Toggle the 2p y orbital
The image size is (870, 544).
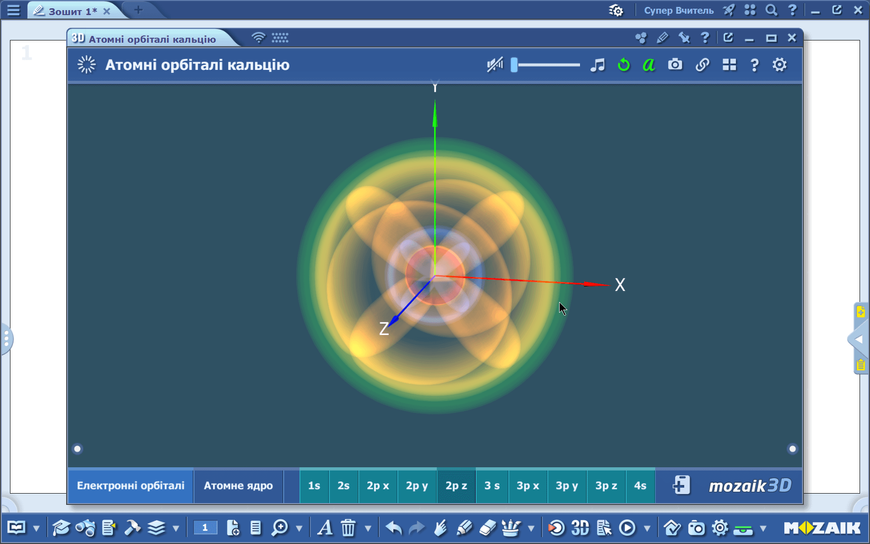[417, 486]
